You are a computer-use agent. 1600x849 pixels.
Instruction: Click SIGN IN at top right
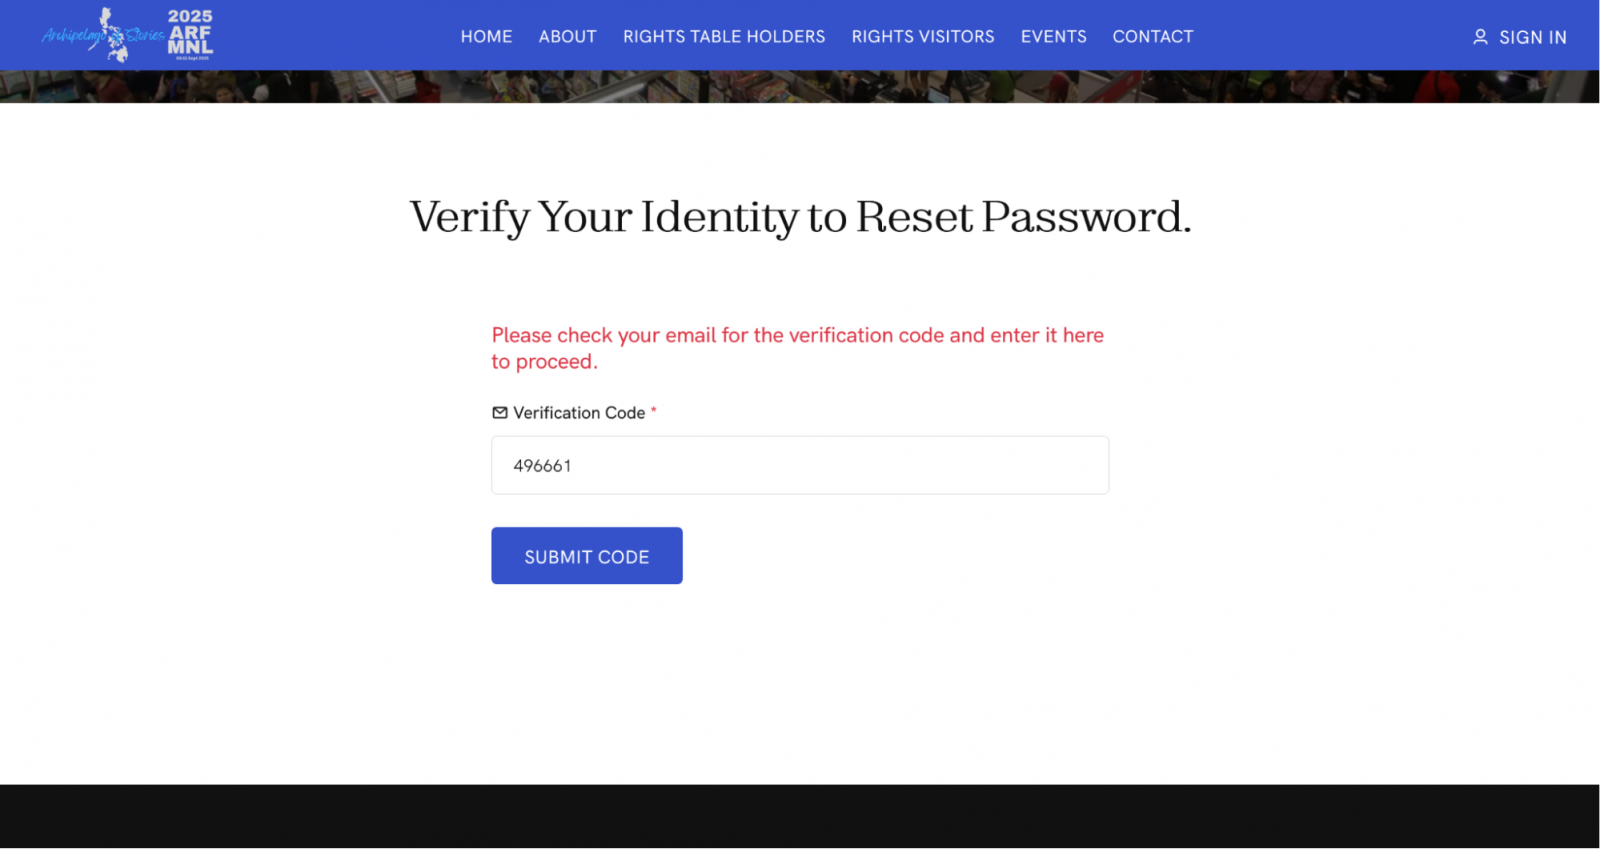1532,37
